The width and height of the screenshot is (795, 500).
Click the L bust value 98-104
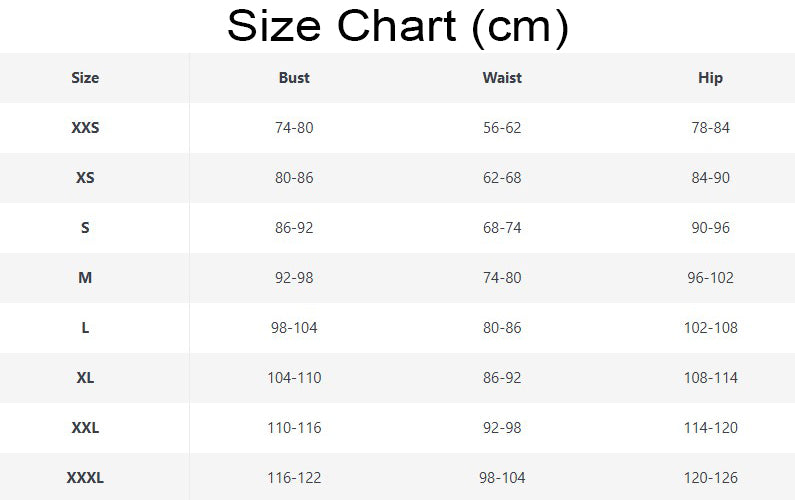click(x=294, y=328)
